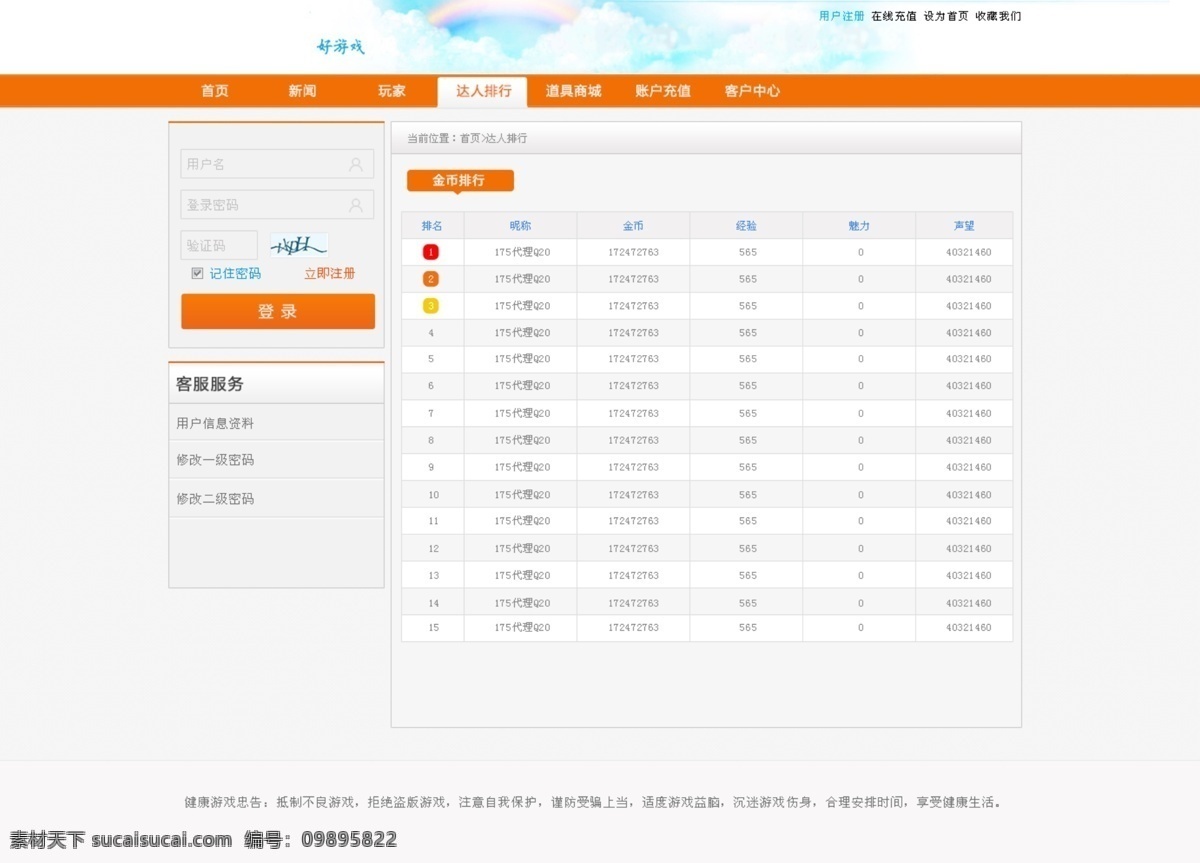
Task: Click rank number 8 in the table
Action: click(431, 440)
